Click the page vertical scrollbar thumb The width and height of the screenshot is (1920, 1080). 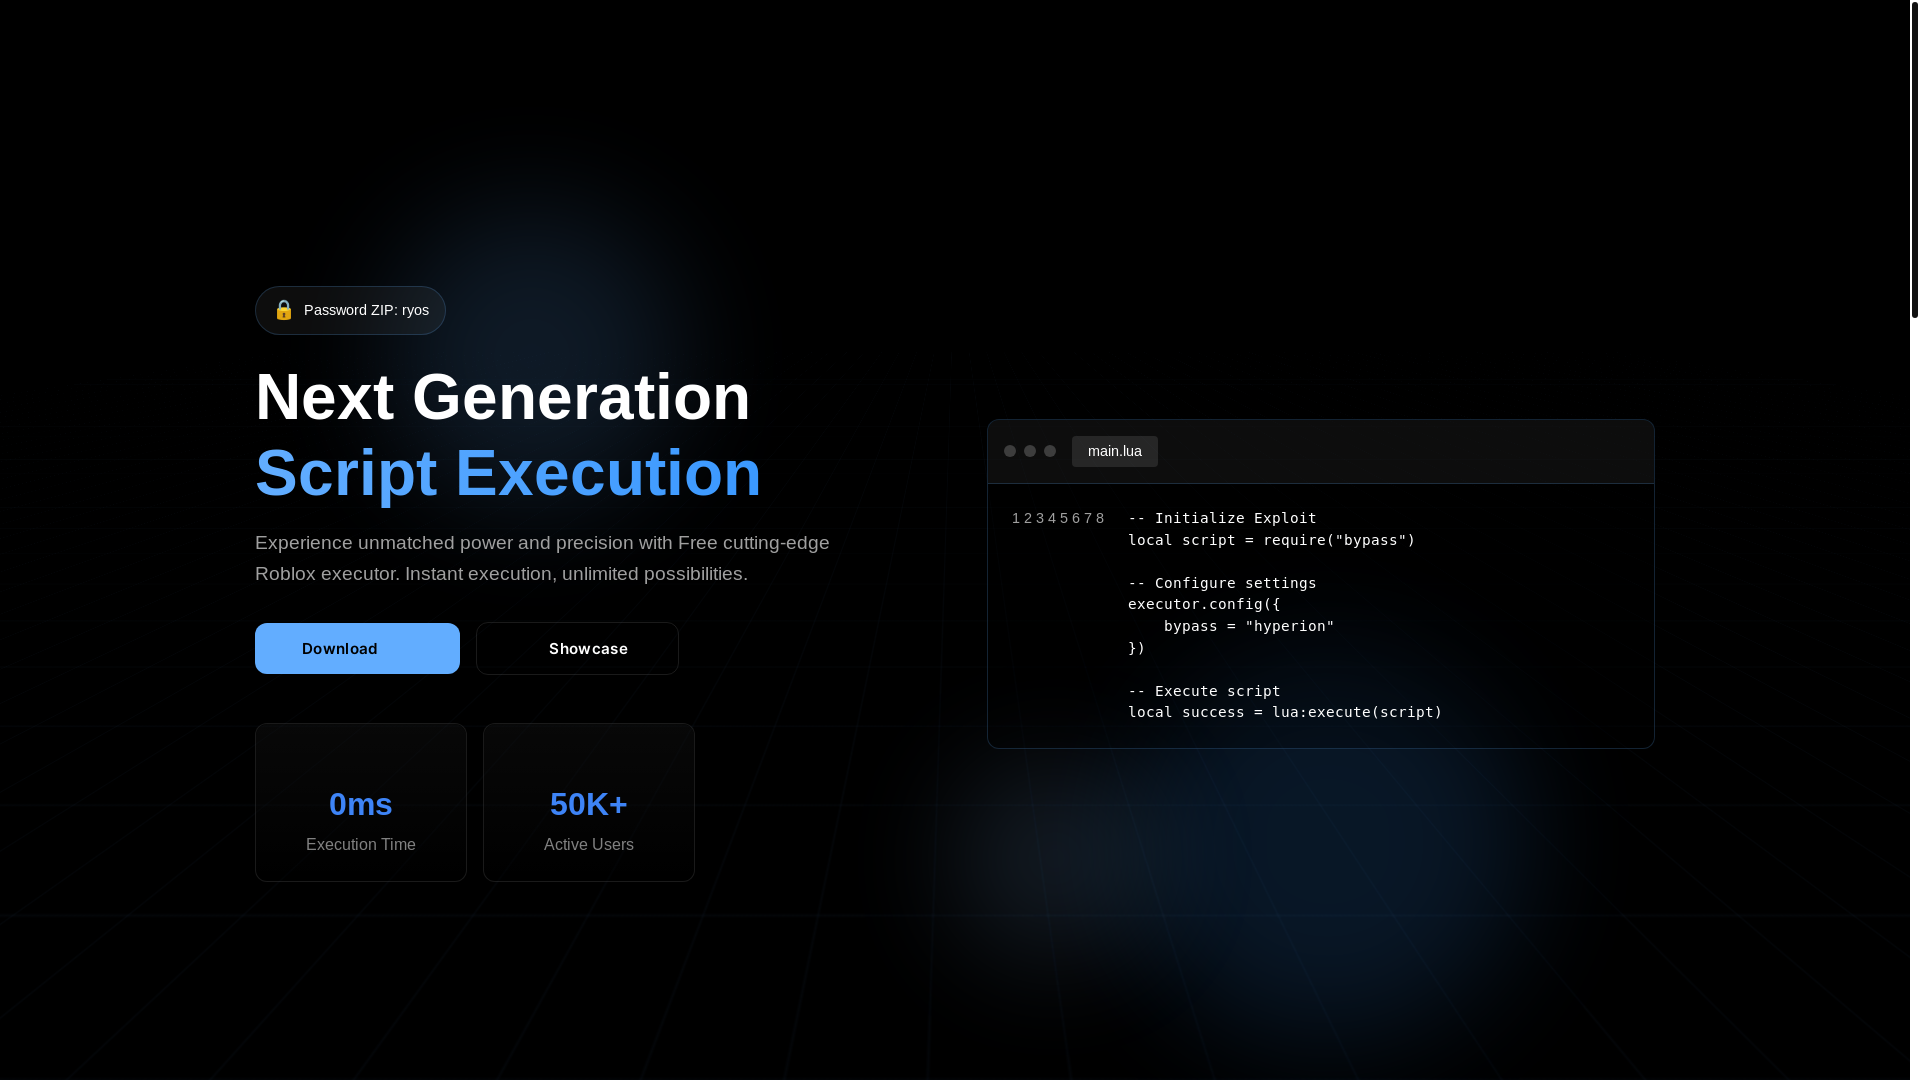click(x=1914, y=160)
